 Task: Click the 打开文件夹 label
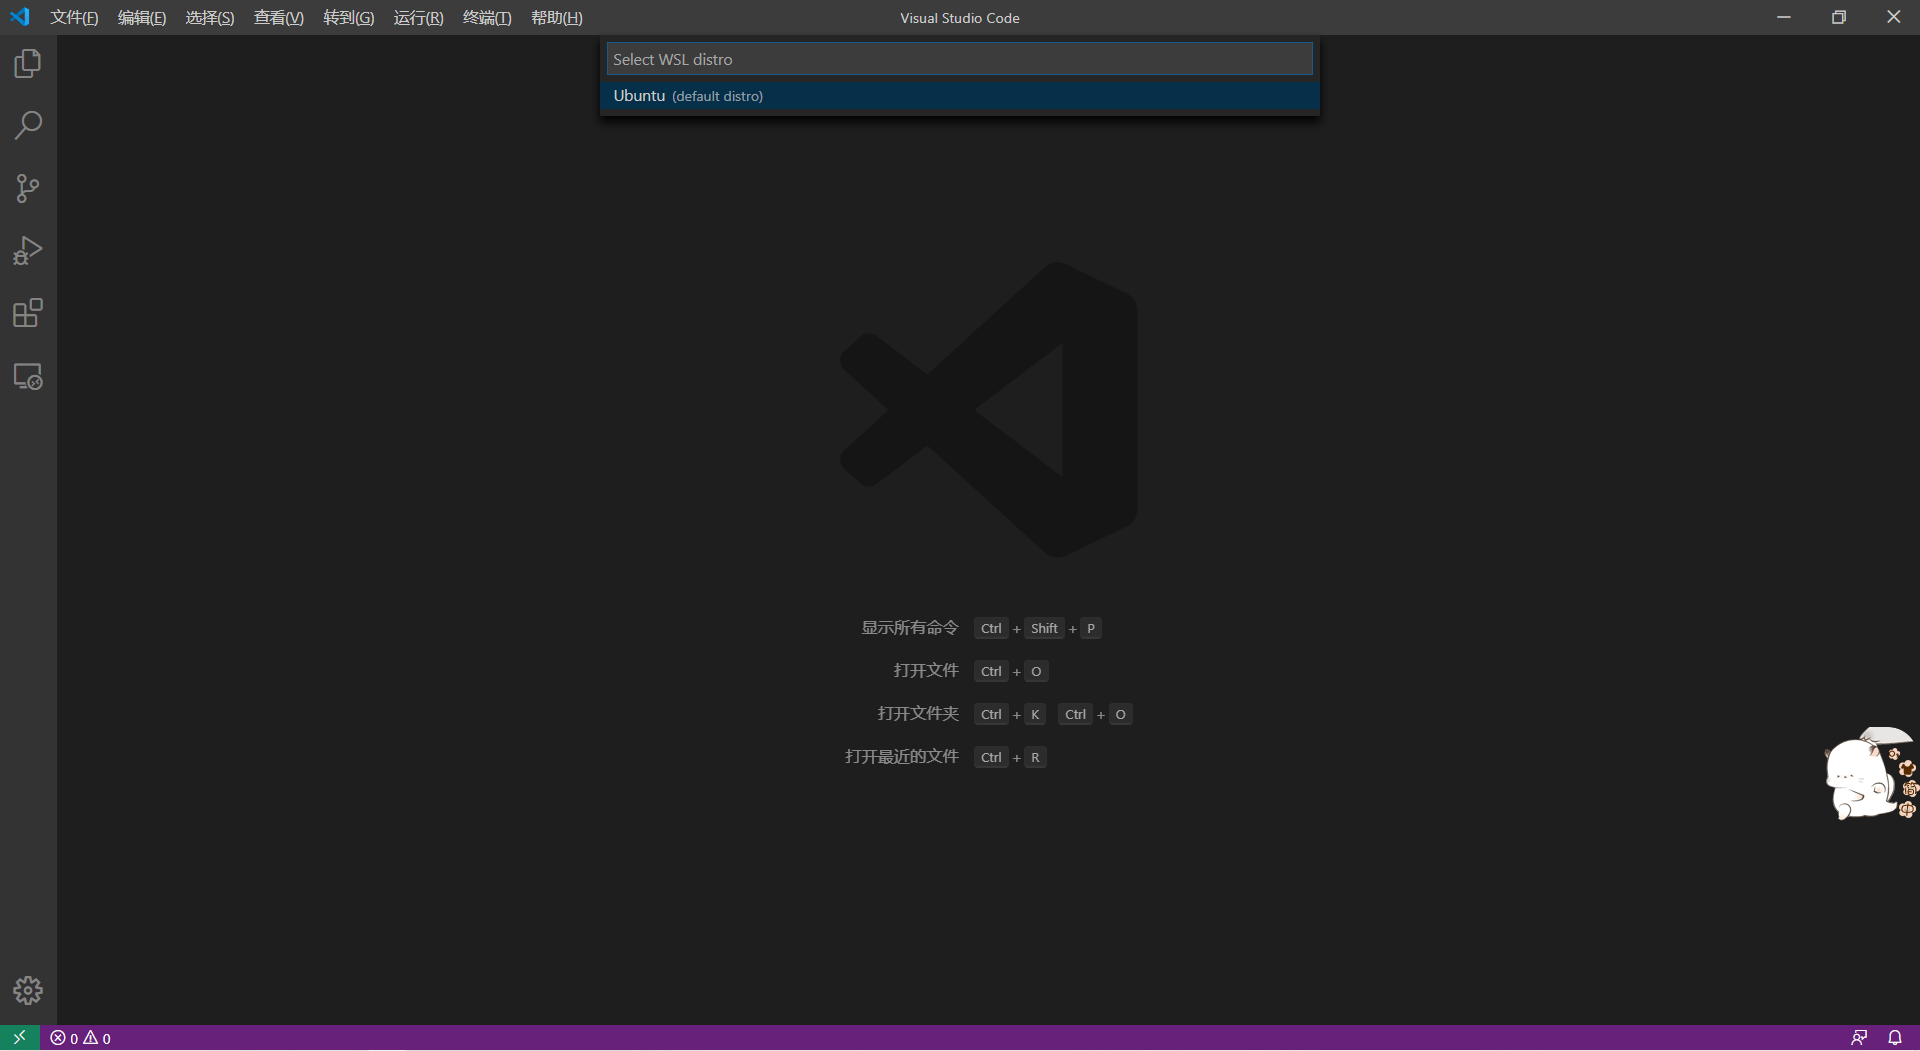918,714
